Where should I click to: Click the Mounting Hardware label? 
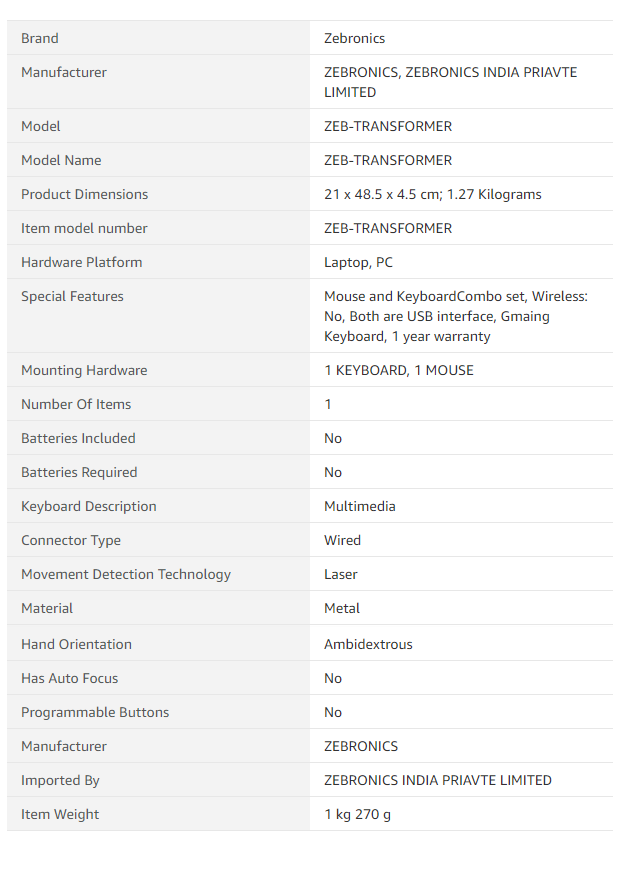(84, 370)
